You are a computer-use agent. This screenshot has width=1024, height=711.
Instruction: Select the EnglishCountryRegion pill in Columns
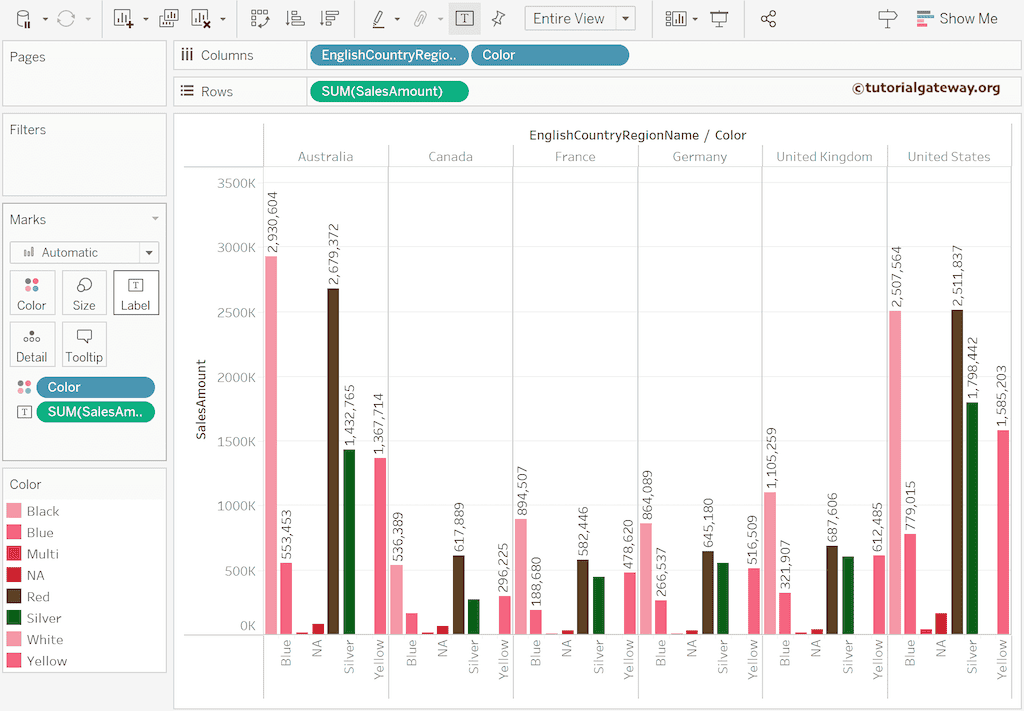pos(388,55)
